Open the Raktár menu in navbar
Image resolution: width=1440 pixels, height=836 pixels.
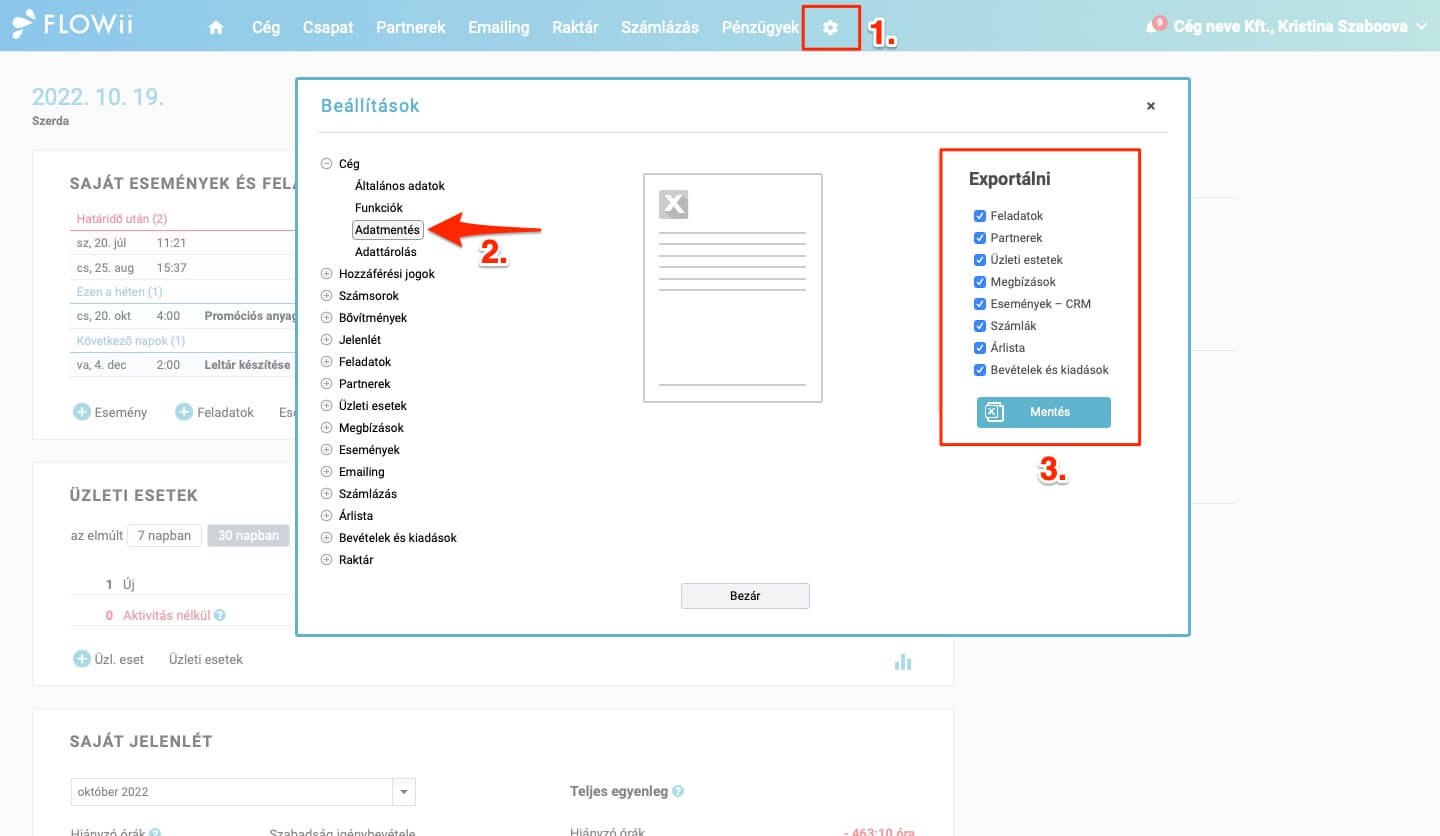(575, 27)
